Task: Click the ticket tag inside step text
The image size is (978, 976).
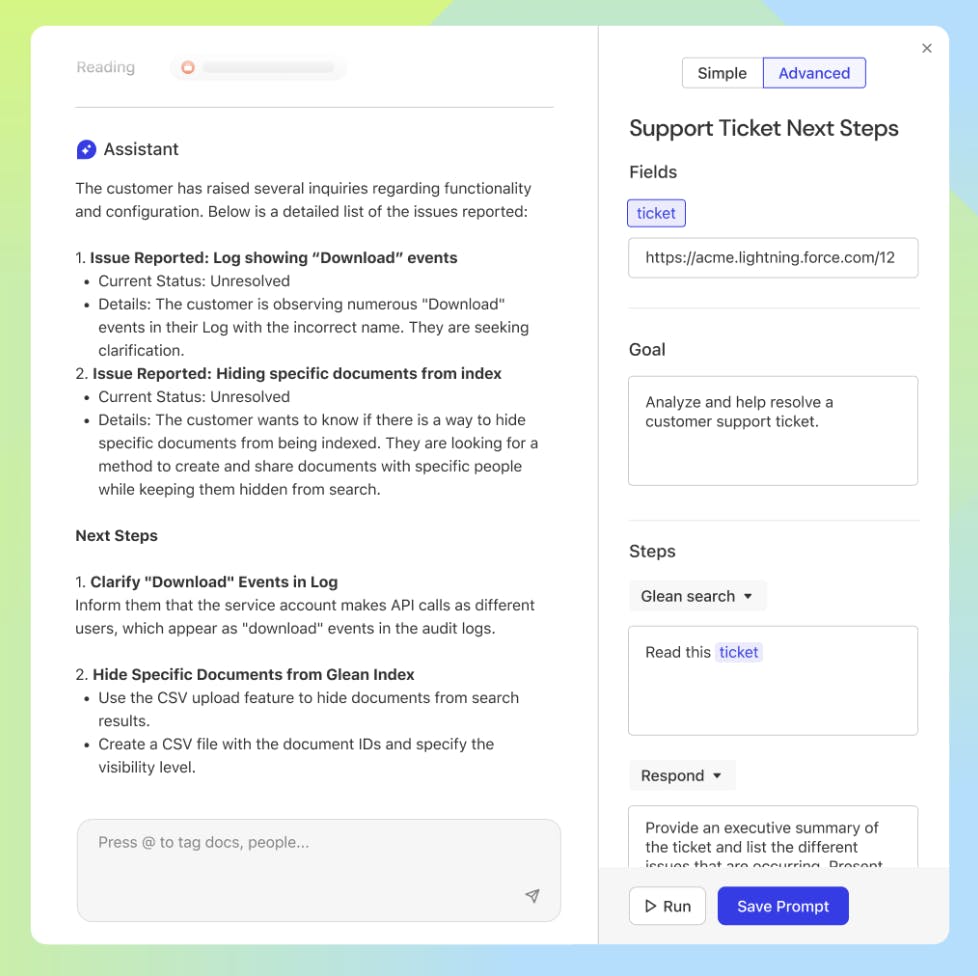Action: tap(739, 652)
